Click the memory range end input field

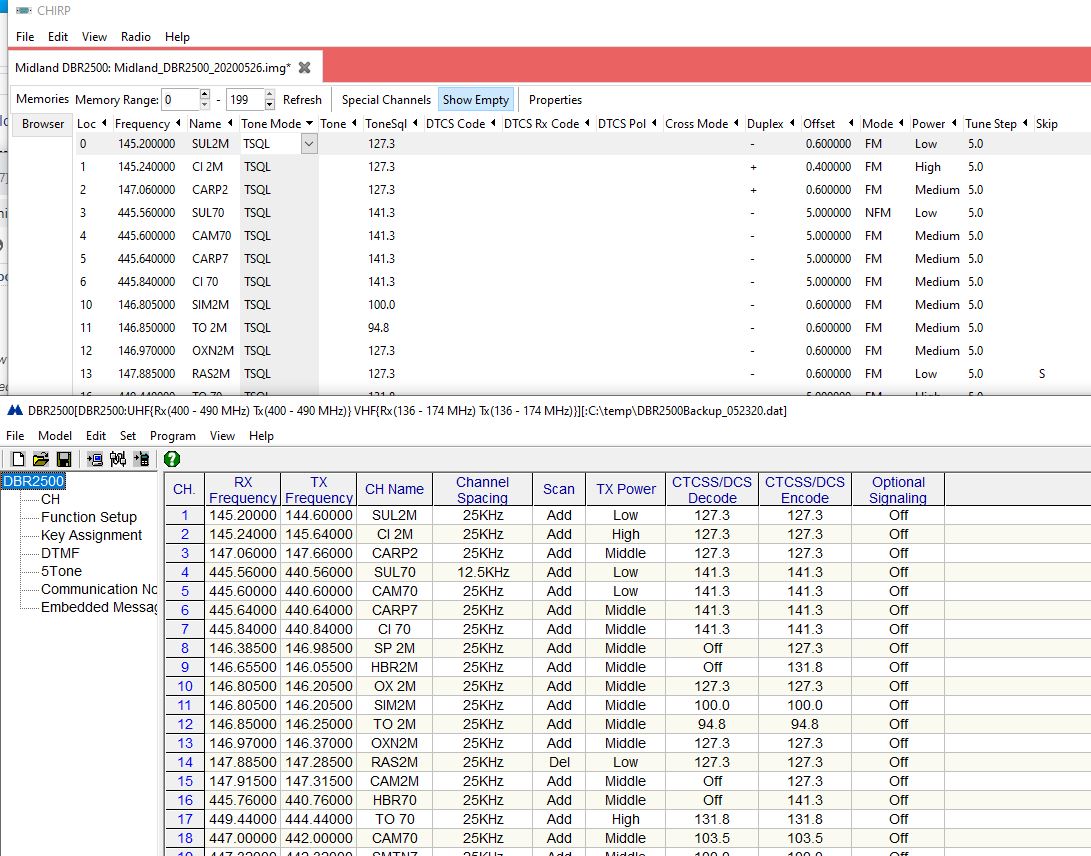[x=246, y=100]
